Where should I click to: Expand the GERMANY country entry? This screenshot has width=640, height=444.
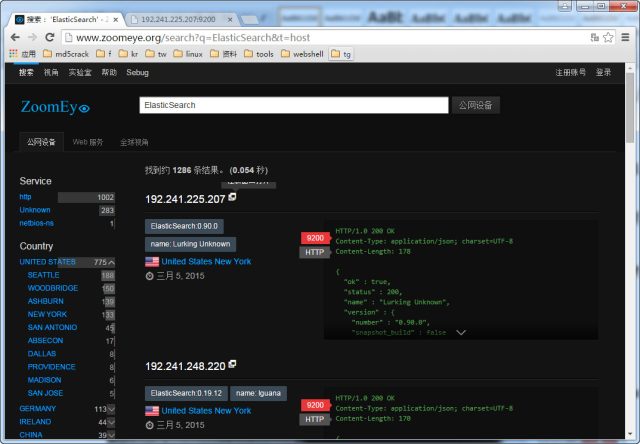(111, 408)
